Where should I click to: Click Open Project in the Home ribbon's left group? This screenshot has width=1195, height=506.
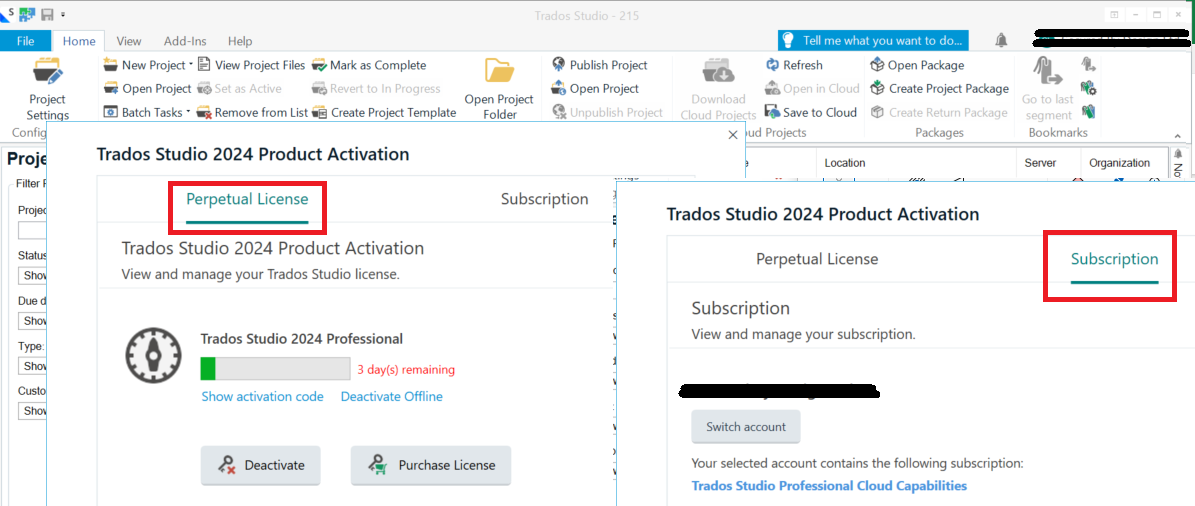click(147, 88)
